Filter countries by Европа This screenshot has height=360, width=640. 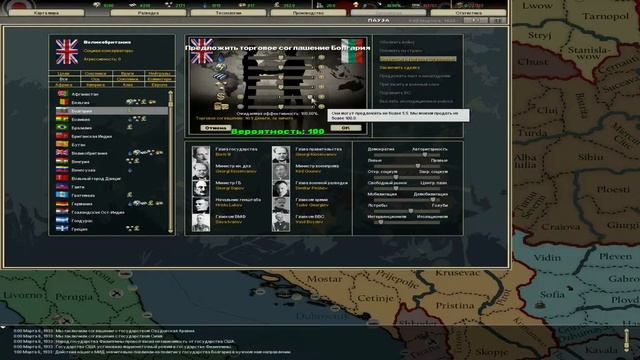[159, 85]
